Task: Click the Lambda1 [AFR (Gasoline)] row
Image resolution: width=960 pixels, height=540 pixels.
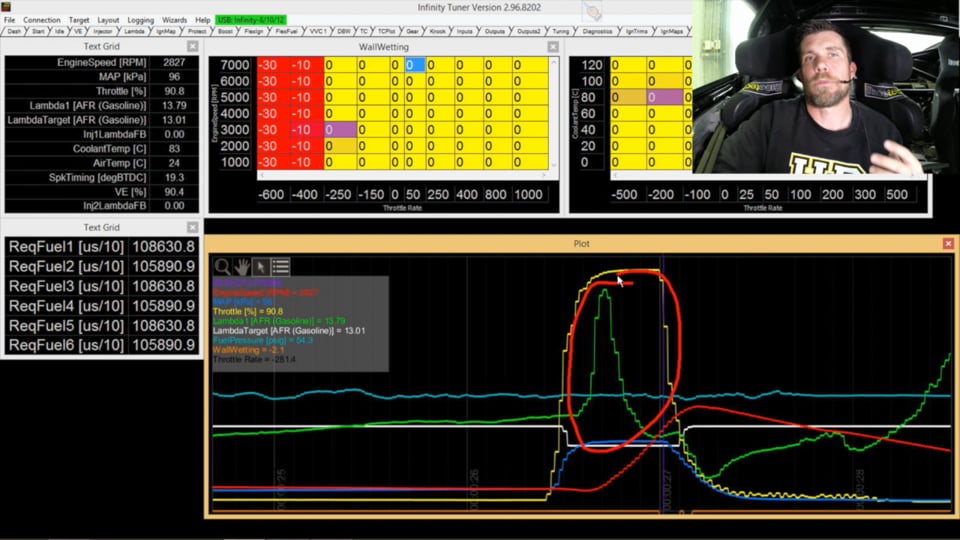Action: click(102, 105)
